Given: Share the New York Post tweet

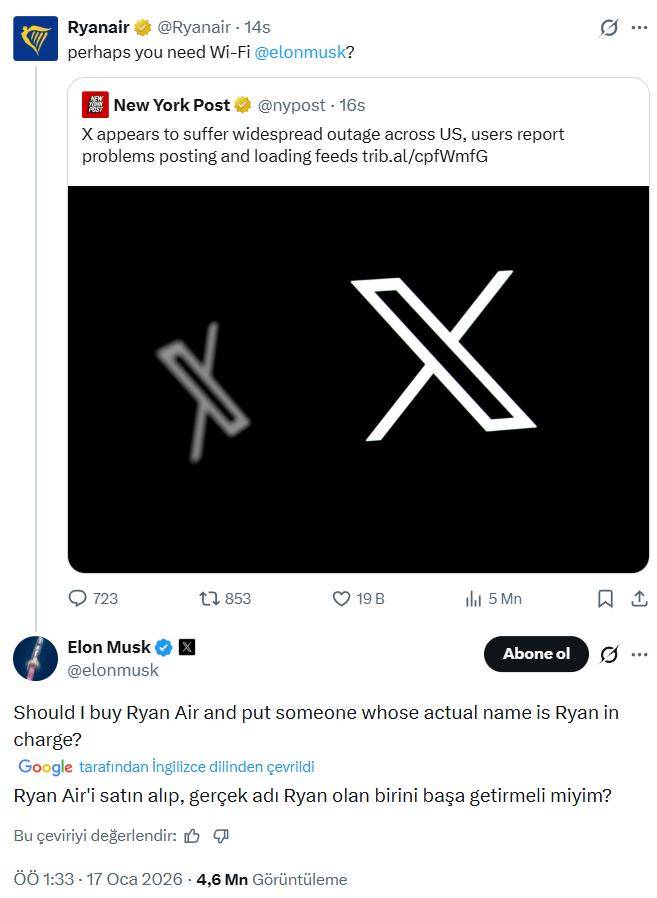Looking at the screenshot, I should point(639,598).
